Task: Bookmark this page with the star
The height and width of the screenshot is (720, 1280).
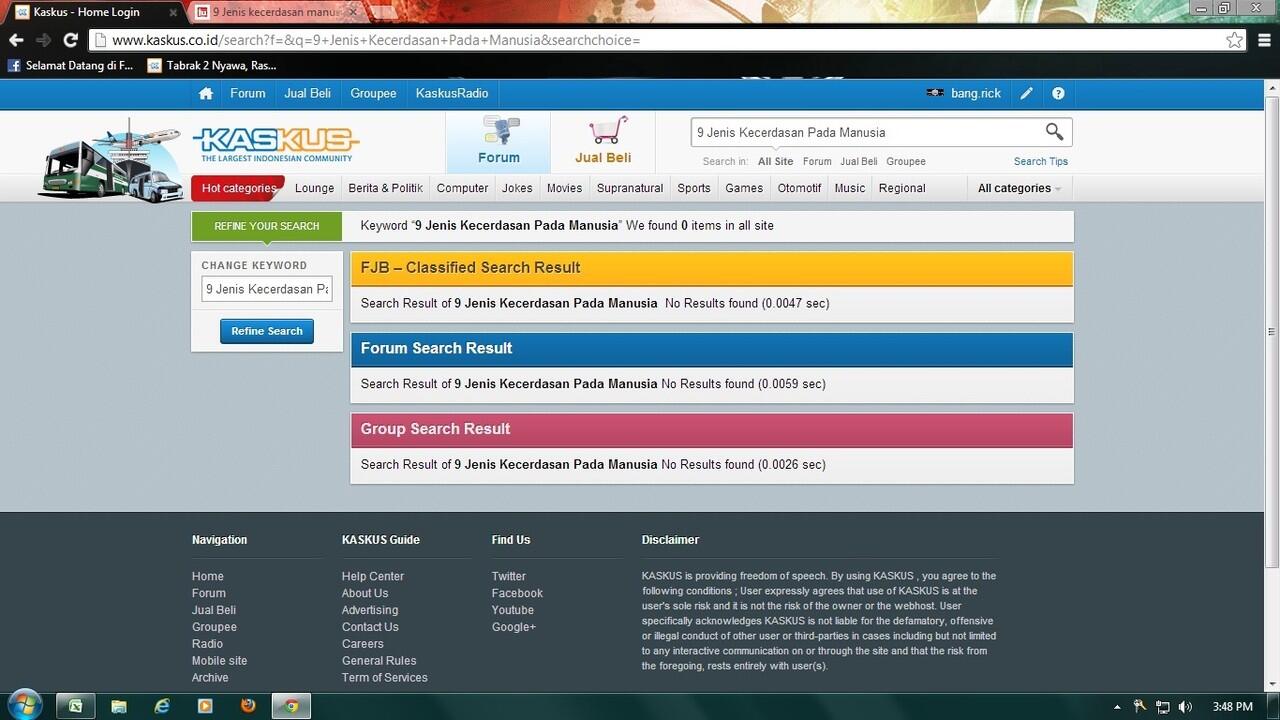Action: coord(1235,40)
